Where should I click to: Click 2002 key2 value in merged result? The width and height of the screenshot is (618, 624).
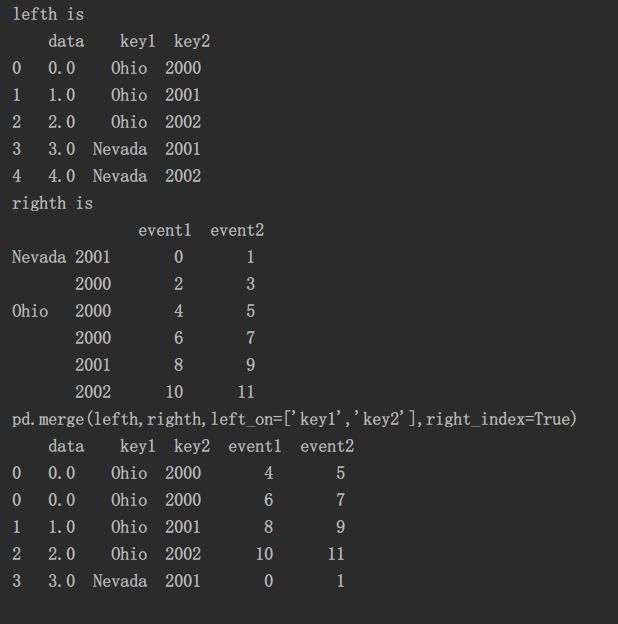pyautogui.click(x=183, y=554)
